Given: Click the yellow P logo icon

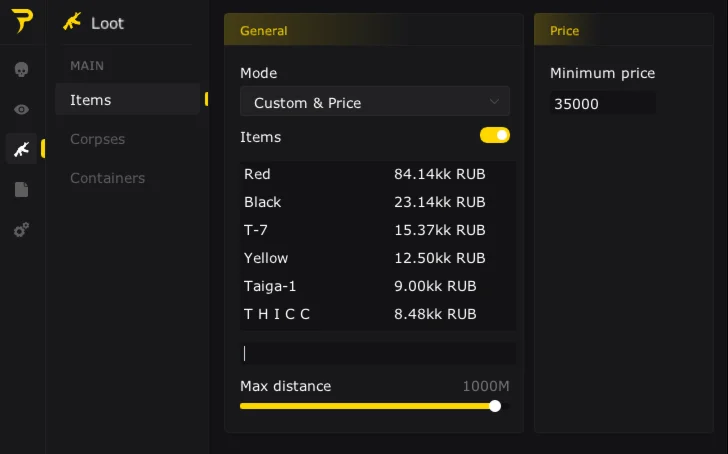Looking at the screenshot, I should pyautogui.click(x=22, y=21).
